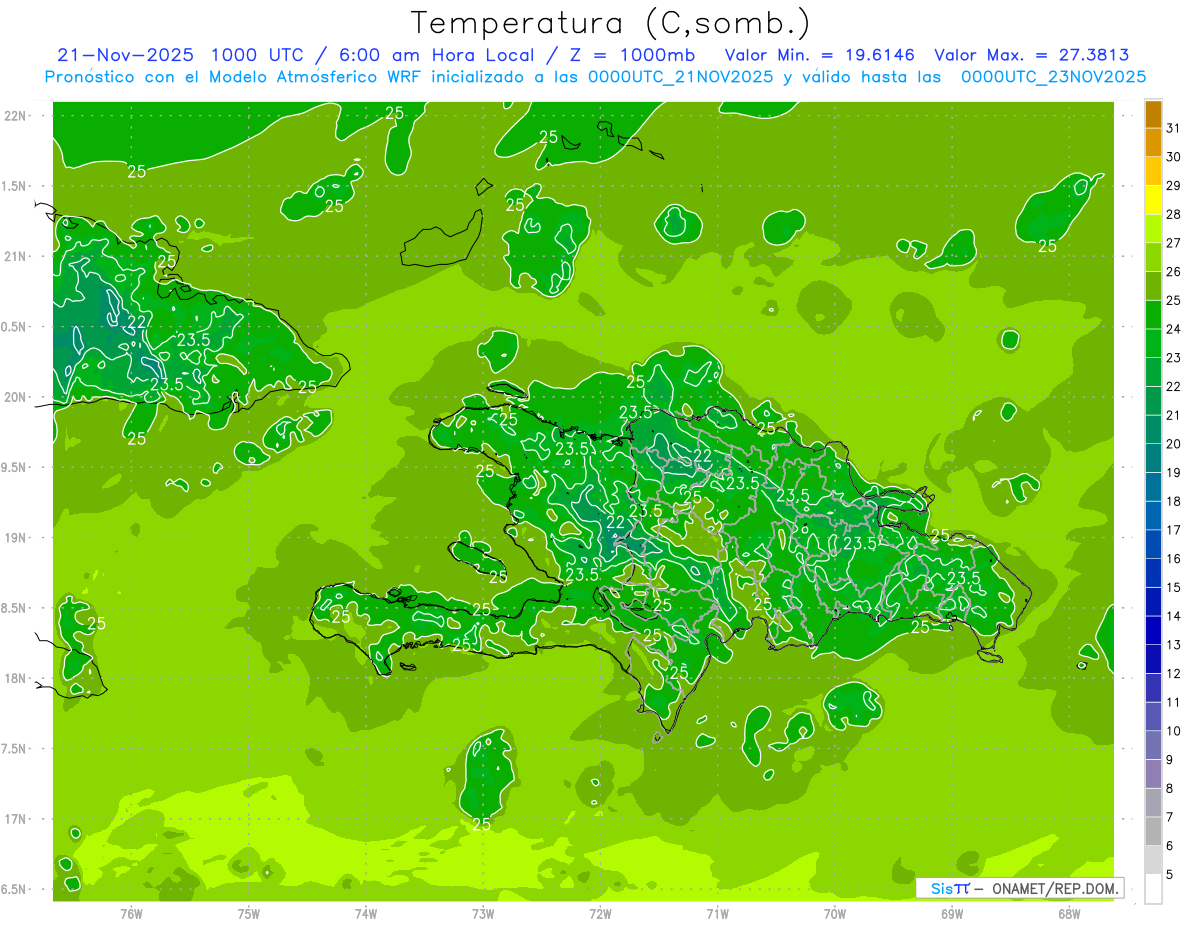Click color scale label '20'
Viewport: 1200px width, 927px height.
tap(1174, 444)
